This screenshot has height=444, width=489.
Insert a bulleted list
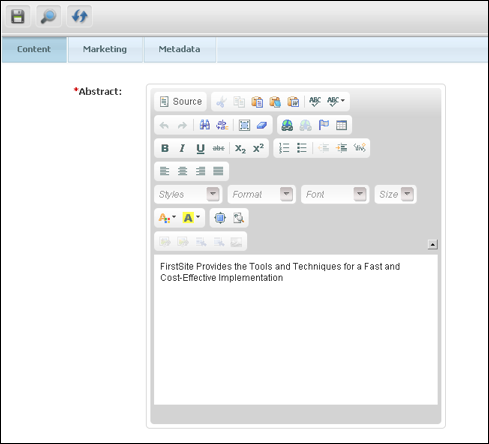tap(302, 148)
